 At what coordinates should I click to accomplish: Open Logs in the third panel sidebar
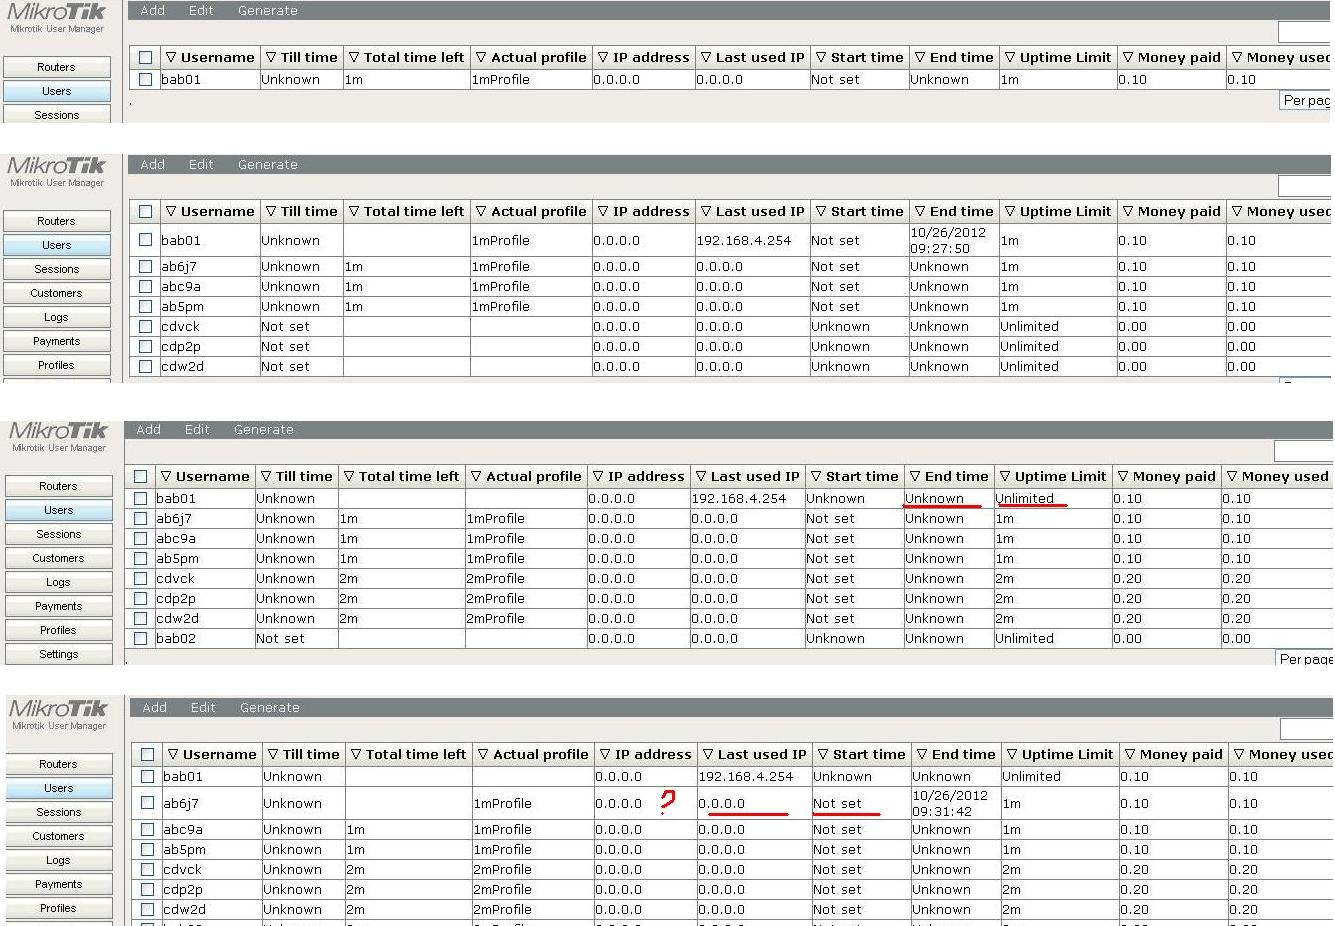coord(58,582)
